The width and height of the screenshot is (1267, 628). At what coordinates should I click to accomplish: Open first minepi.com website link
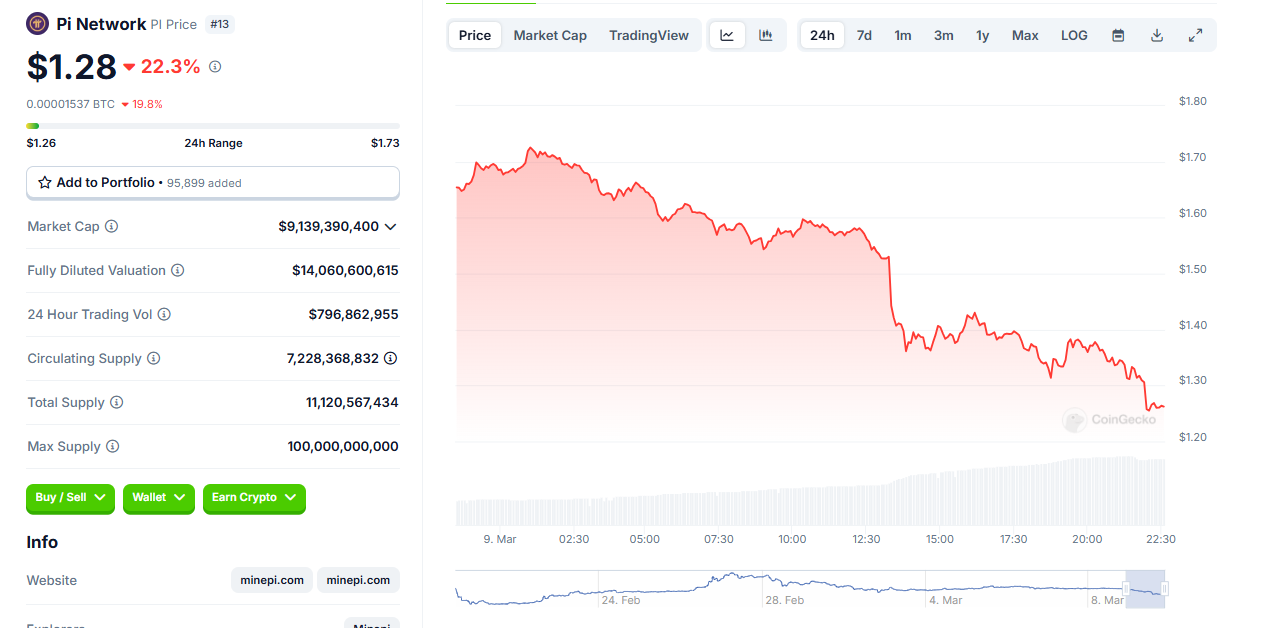click(272, 580)
